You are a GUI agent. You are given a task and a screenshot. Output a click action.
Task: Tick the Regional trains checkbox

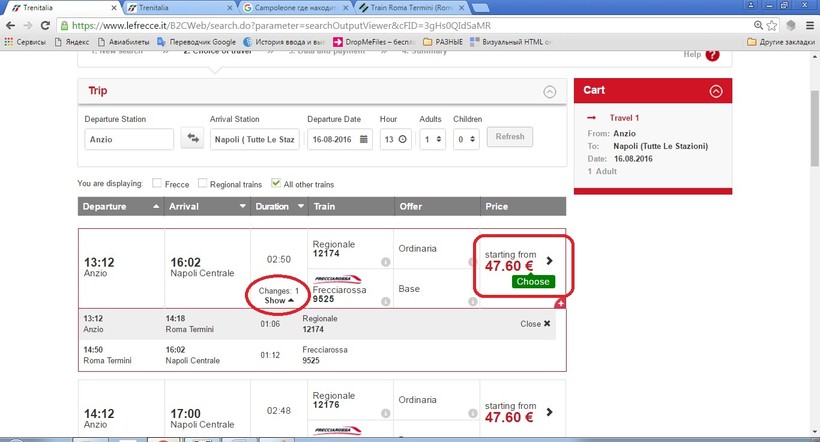pos(203,184)
